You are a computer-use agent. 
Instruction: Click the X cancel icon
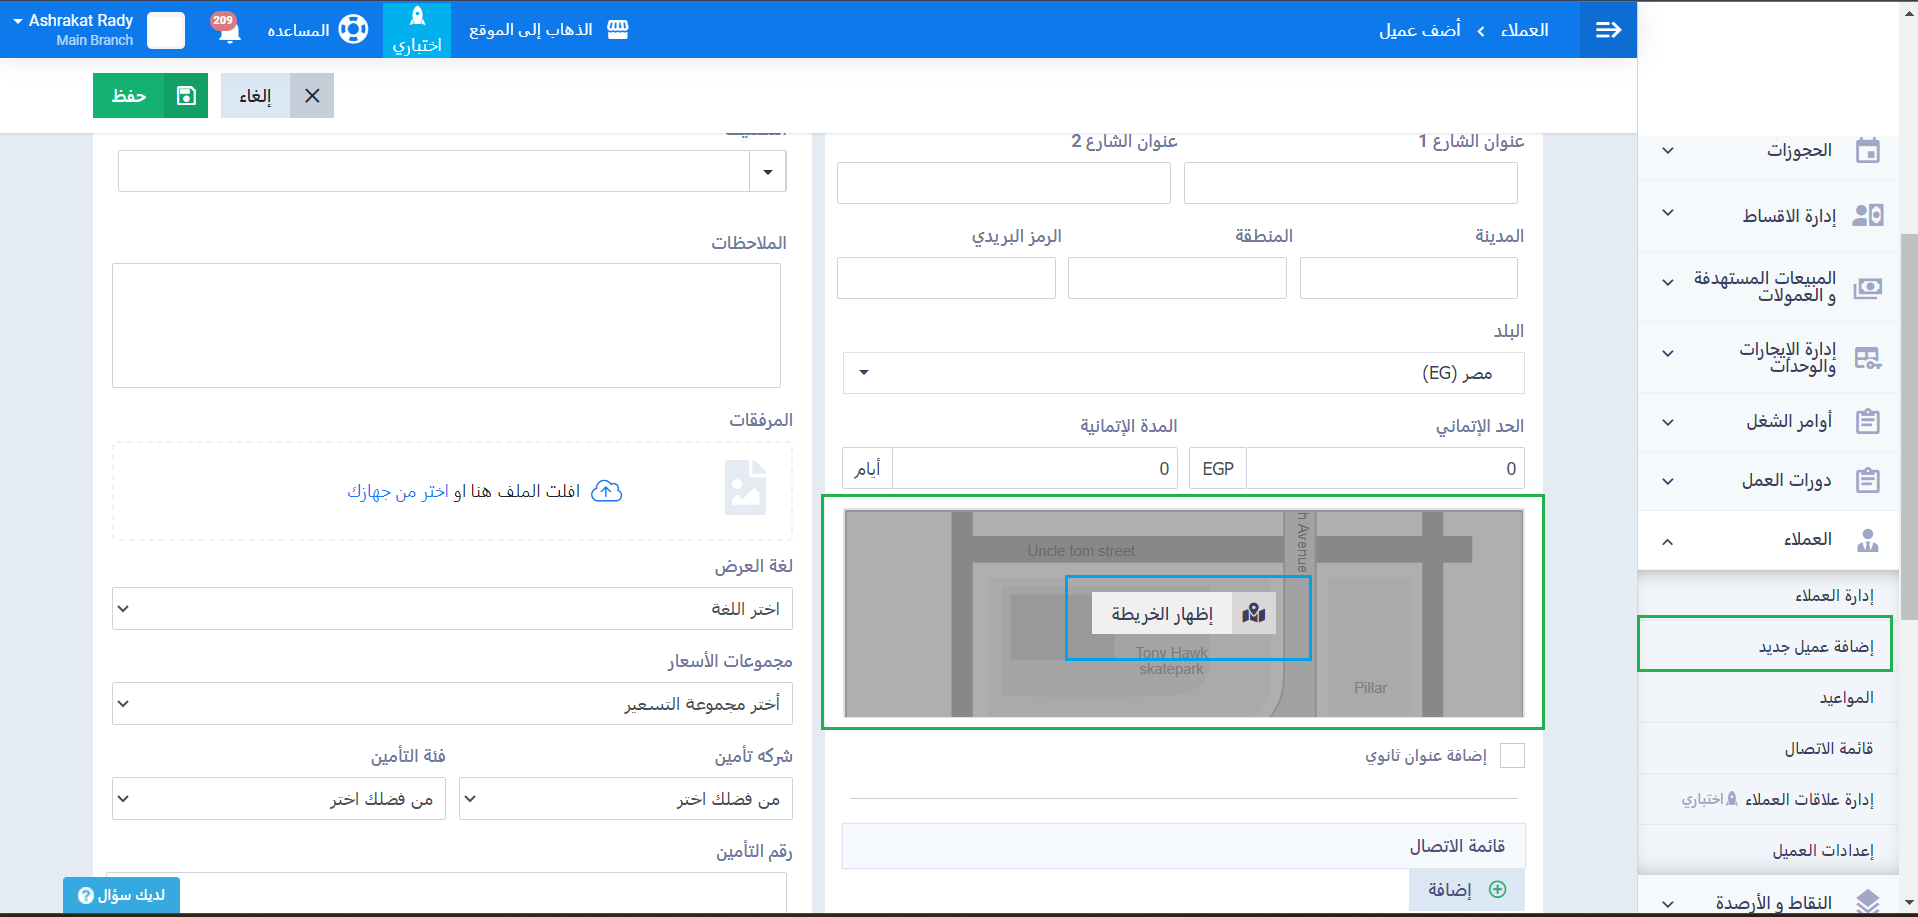(312, 96)
